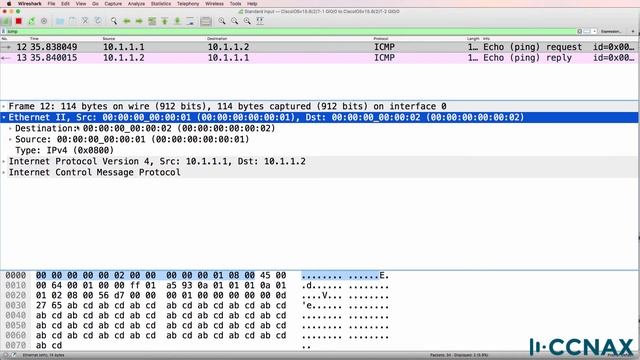Open the Wireless menu

214,4
